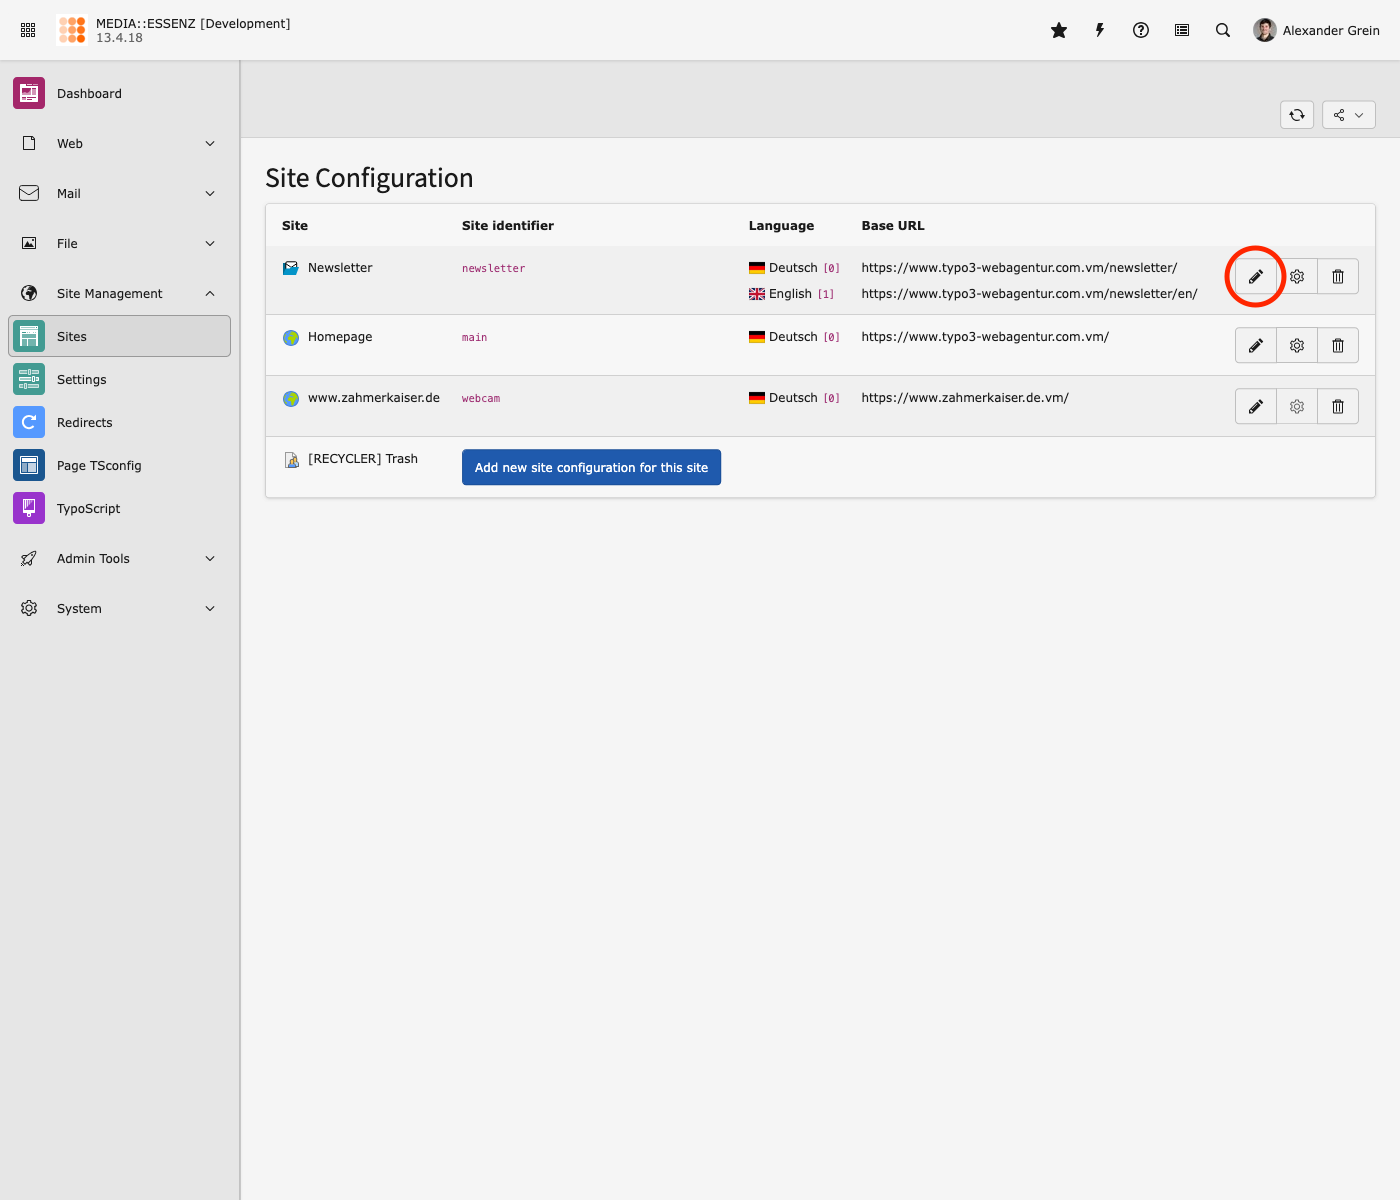Open the flush cache lightning icon
Screen dimensions: 1400x1200
coord(1100,31)
